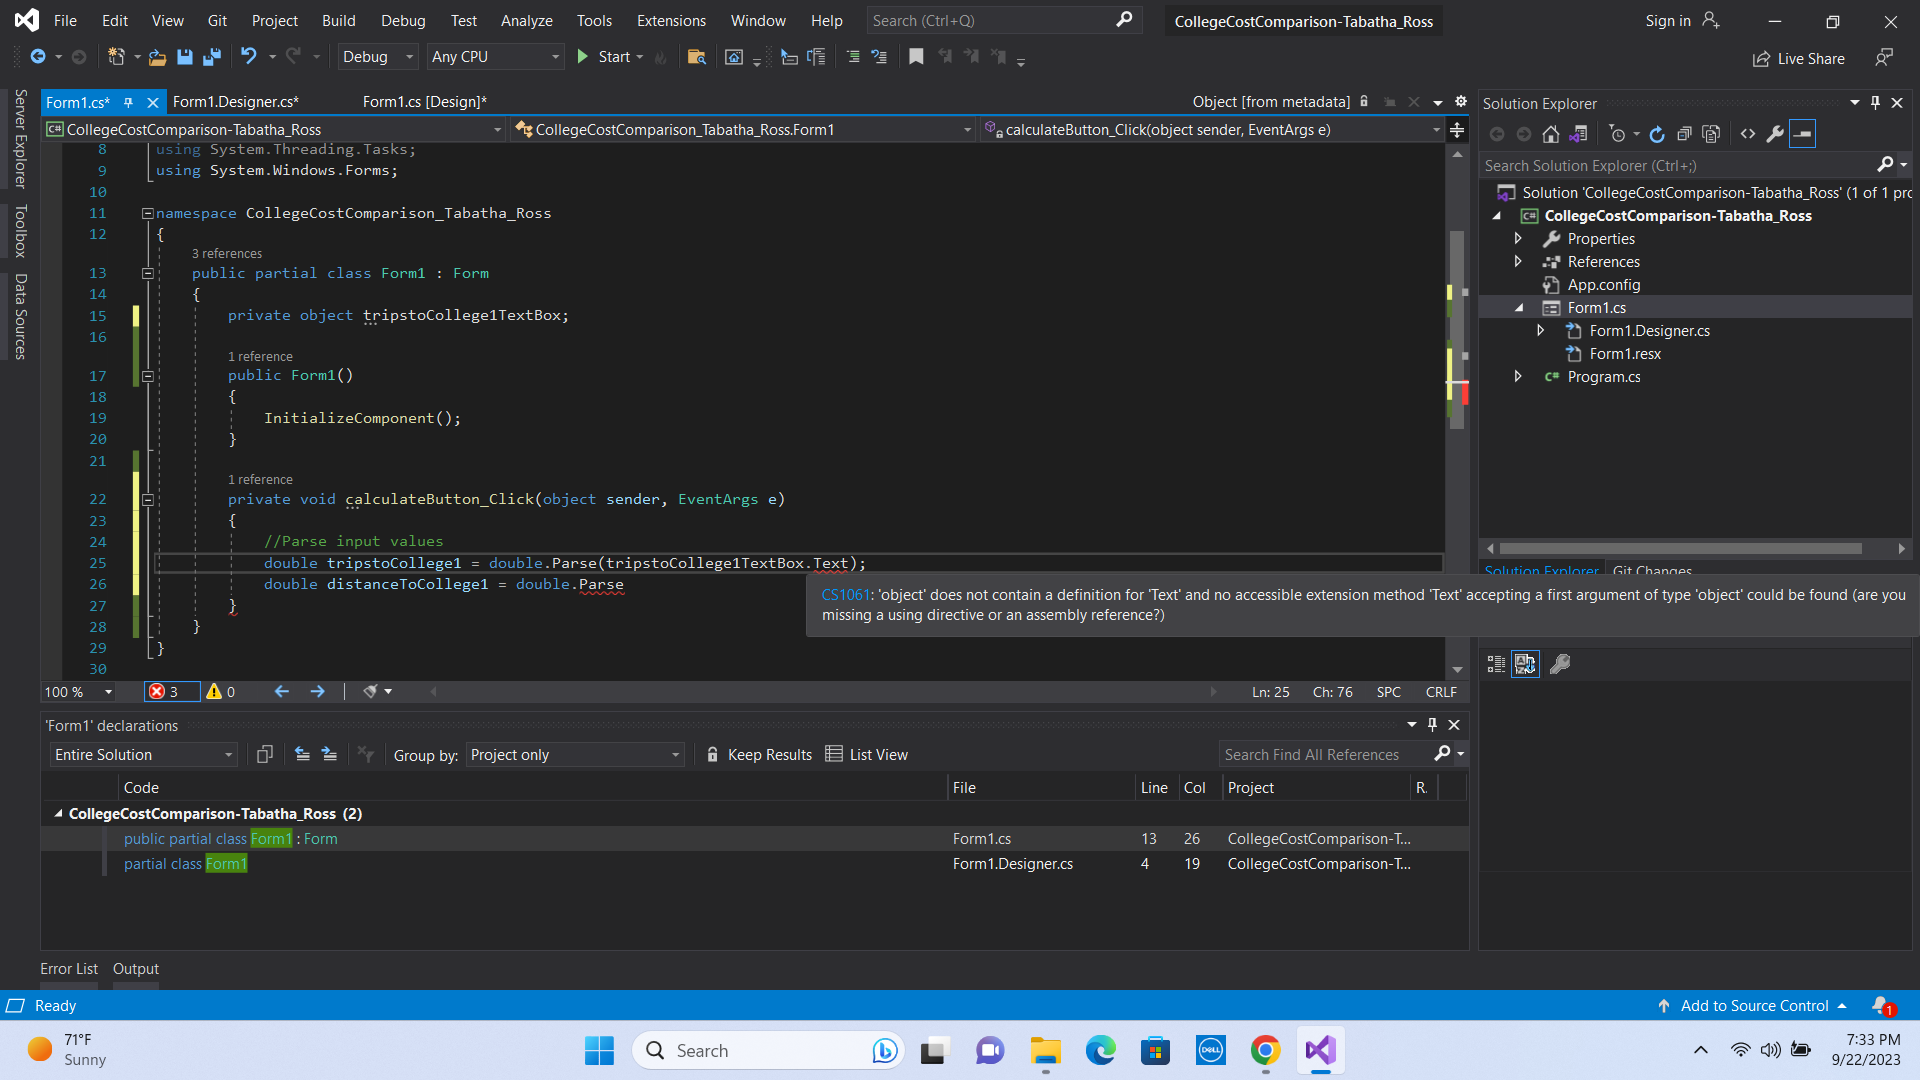Screen dimensions: 1920x1080
Task: Click the Save All files icon
Action: coord(210,57)
